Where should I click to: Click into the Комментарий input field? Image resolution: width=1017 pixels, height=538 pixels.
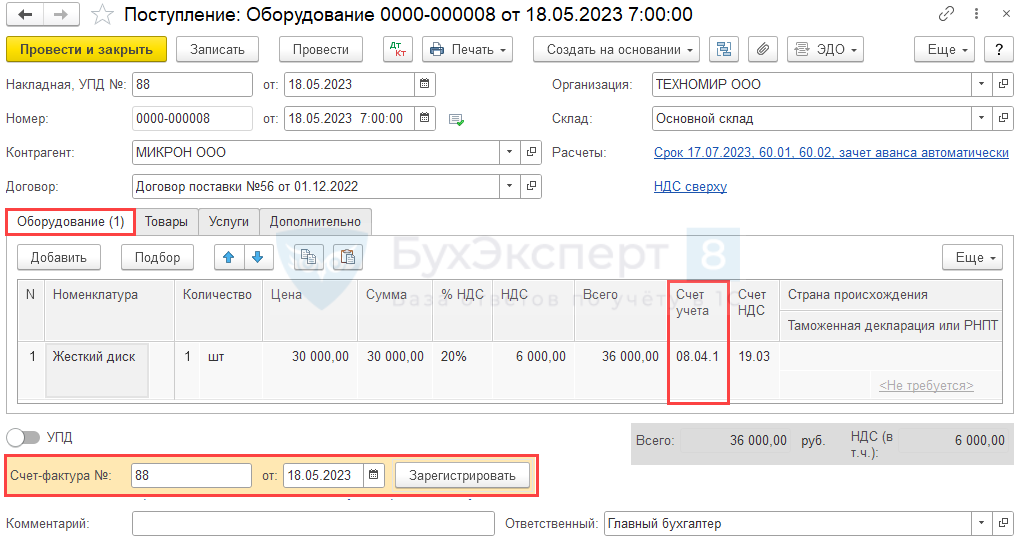click(x=312, y=524)
